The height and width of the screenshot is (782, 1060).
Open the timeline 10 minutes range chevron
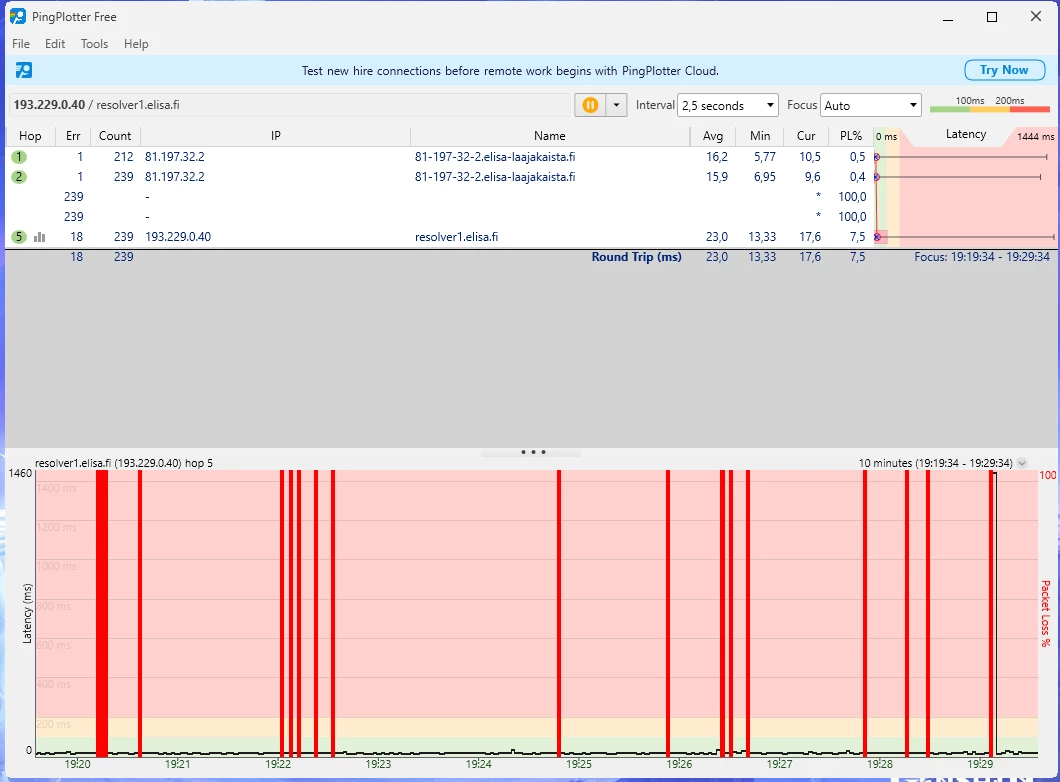1022,463
